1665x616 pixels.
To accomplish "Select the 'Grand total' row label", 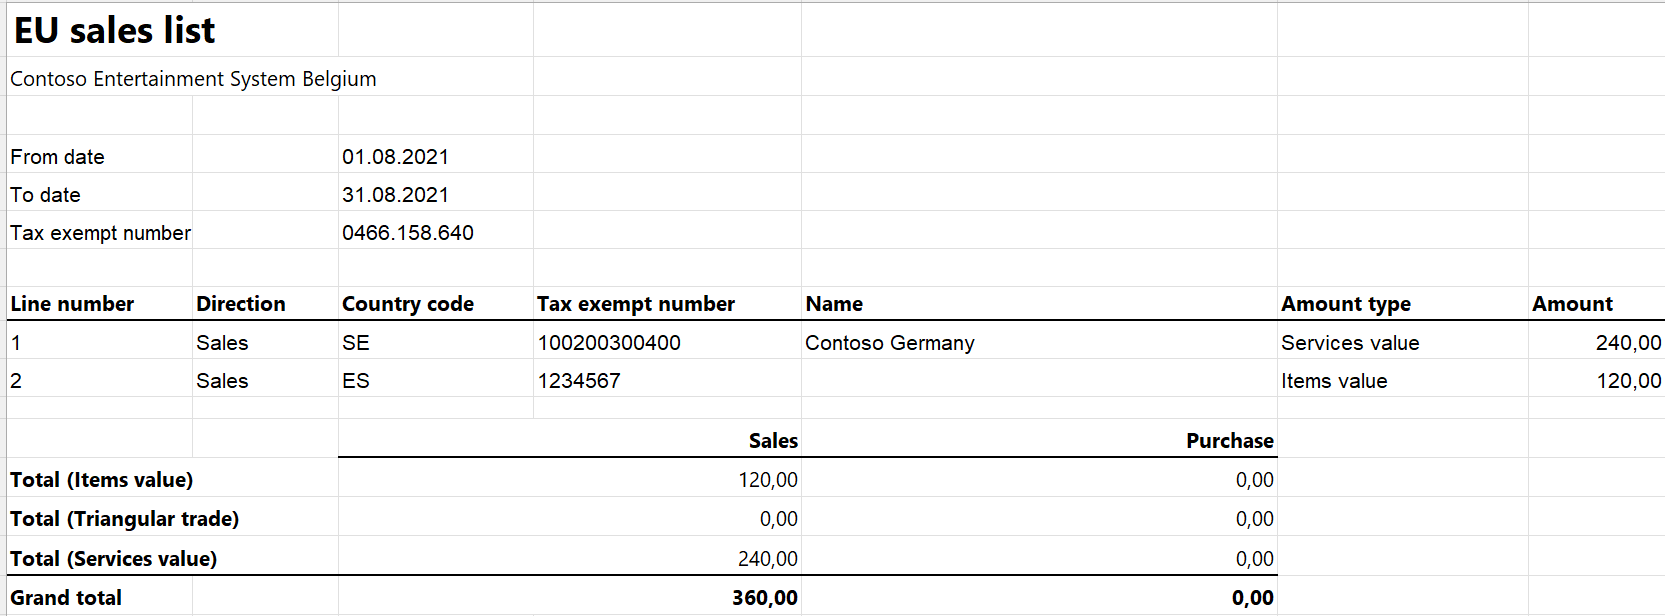I will (66, 598).
